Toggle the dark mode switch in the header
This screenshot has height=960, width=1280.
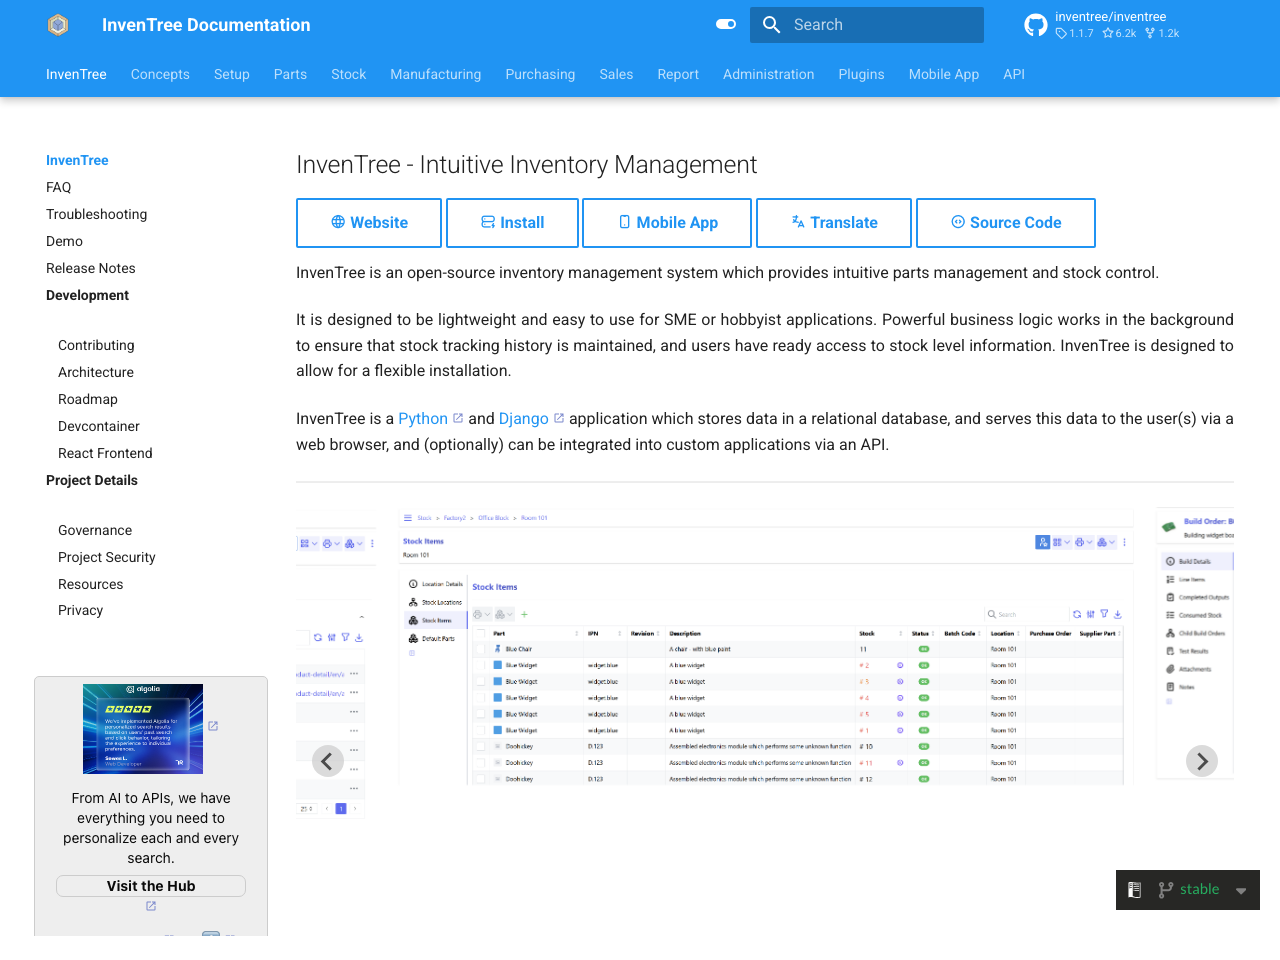pos(725,24)
